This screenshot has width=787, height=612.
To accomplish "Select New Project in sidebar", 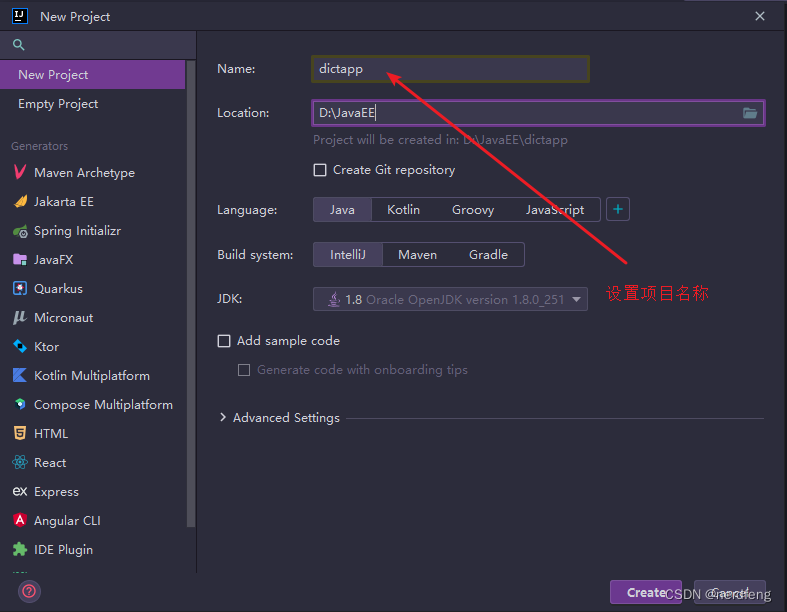I will point(93,75).
